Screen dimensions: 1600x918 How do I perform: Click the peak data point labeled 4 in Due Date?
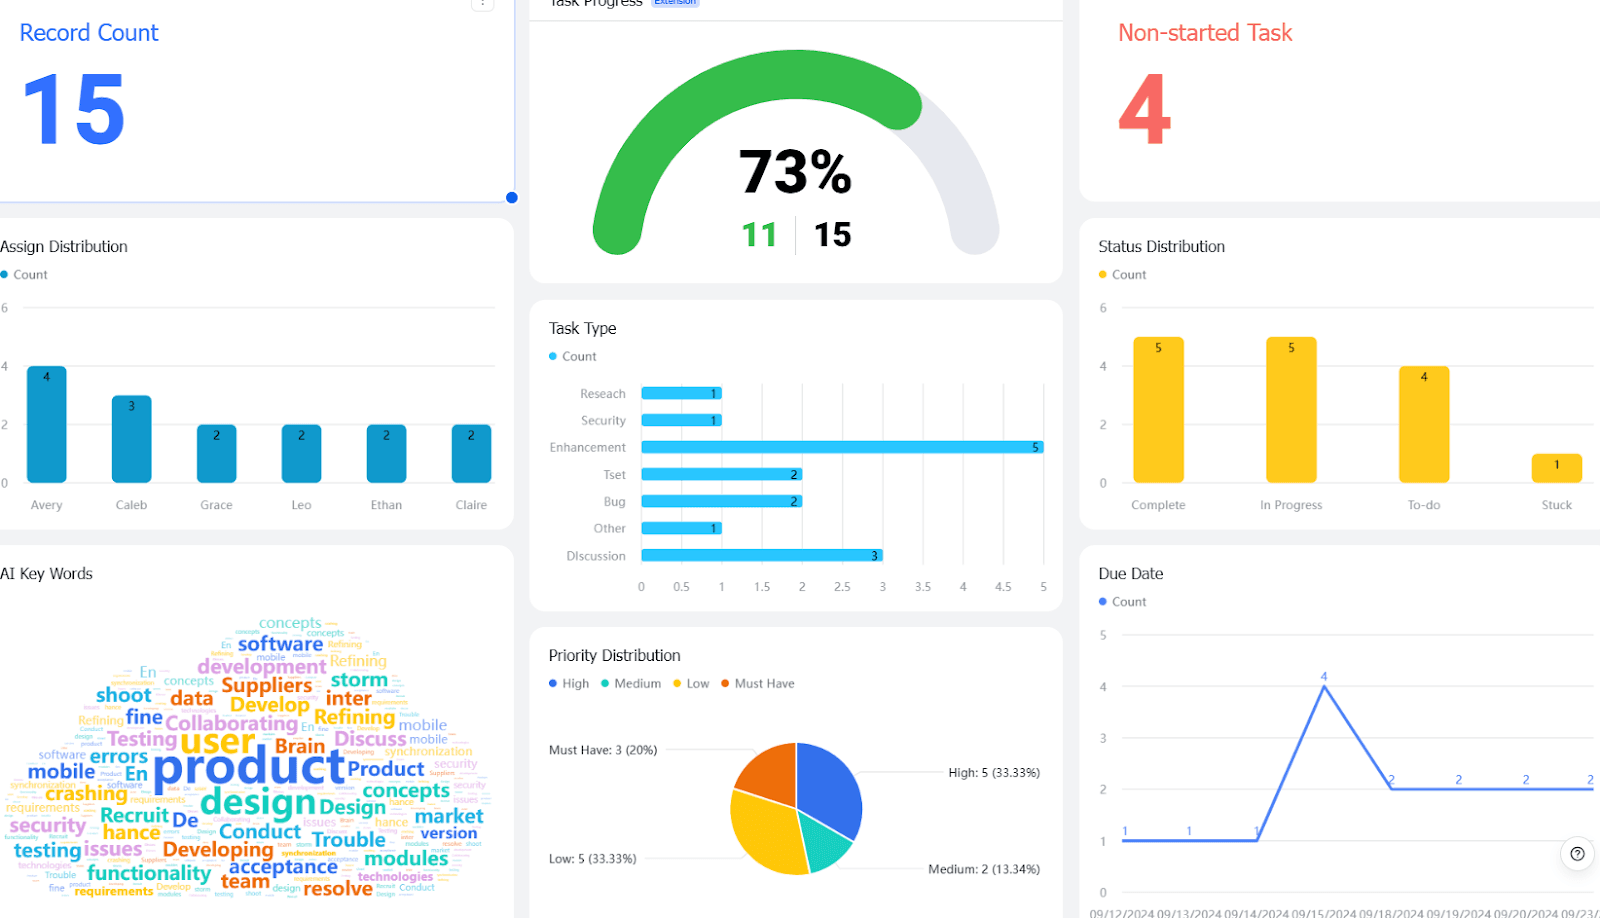click(1324, 686)
